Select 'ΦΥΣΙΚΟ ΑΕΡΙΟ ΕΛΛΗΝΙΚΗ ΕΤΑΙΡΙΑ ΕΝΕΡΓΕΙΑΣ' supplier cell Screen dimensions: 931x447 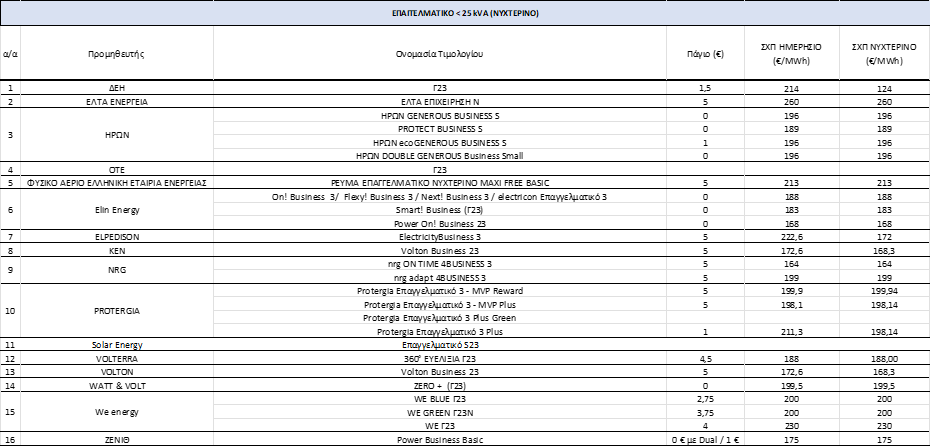coord(116,183)
